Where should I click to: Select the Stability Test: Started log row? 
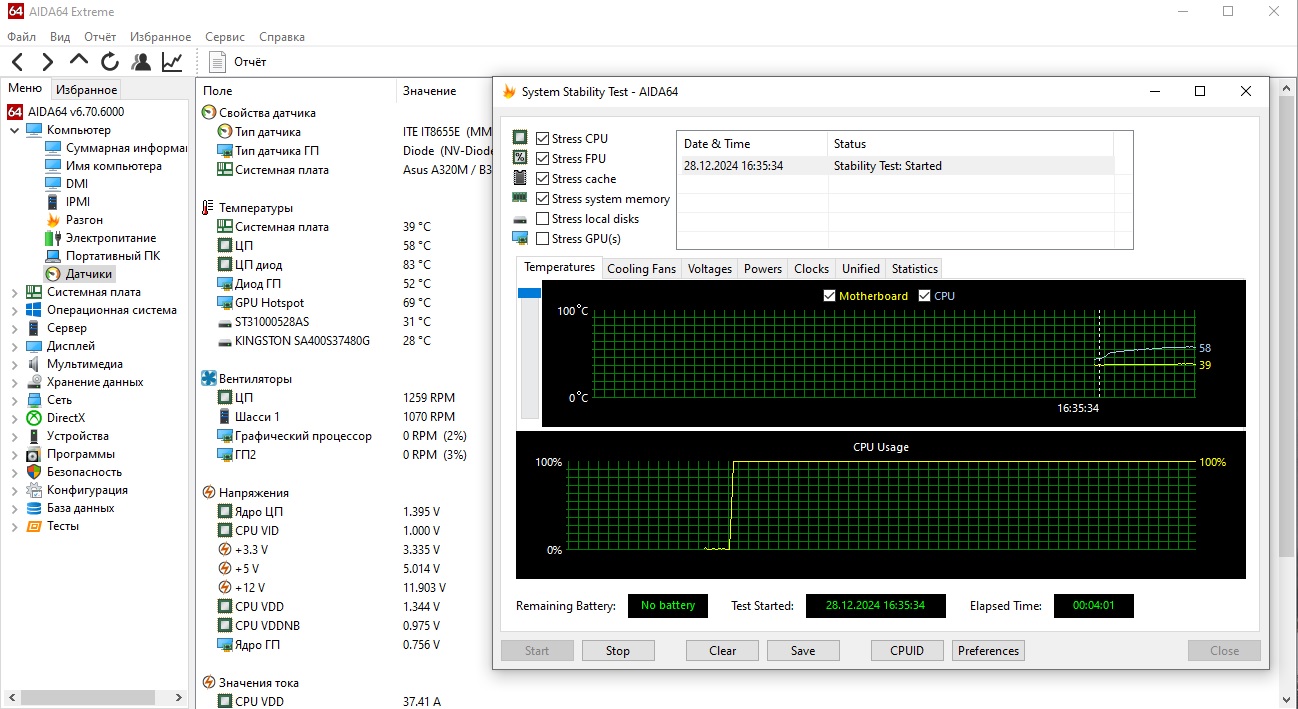click(895, 166)
